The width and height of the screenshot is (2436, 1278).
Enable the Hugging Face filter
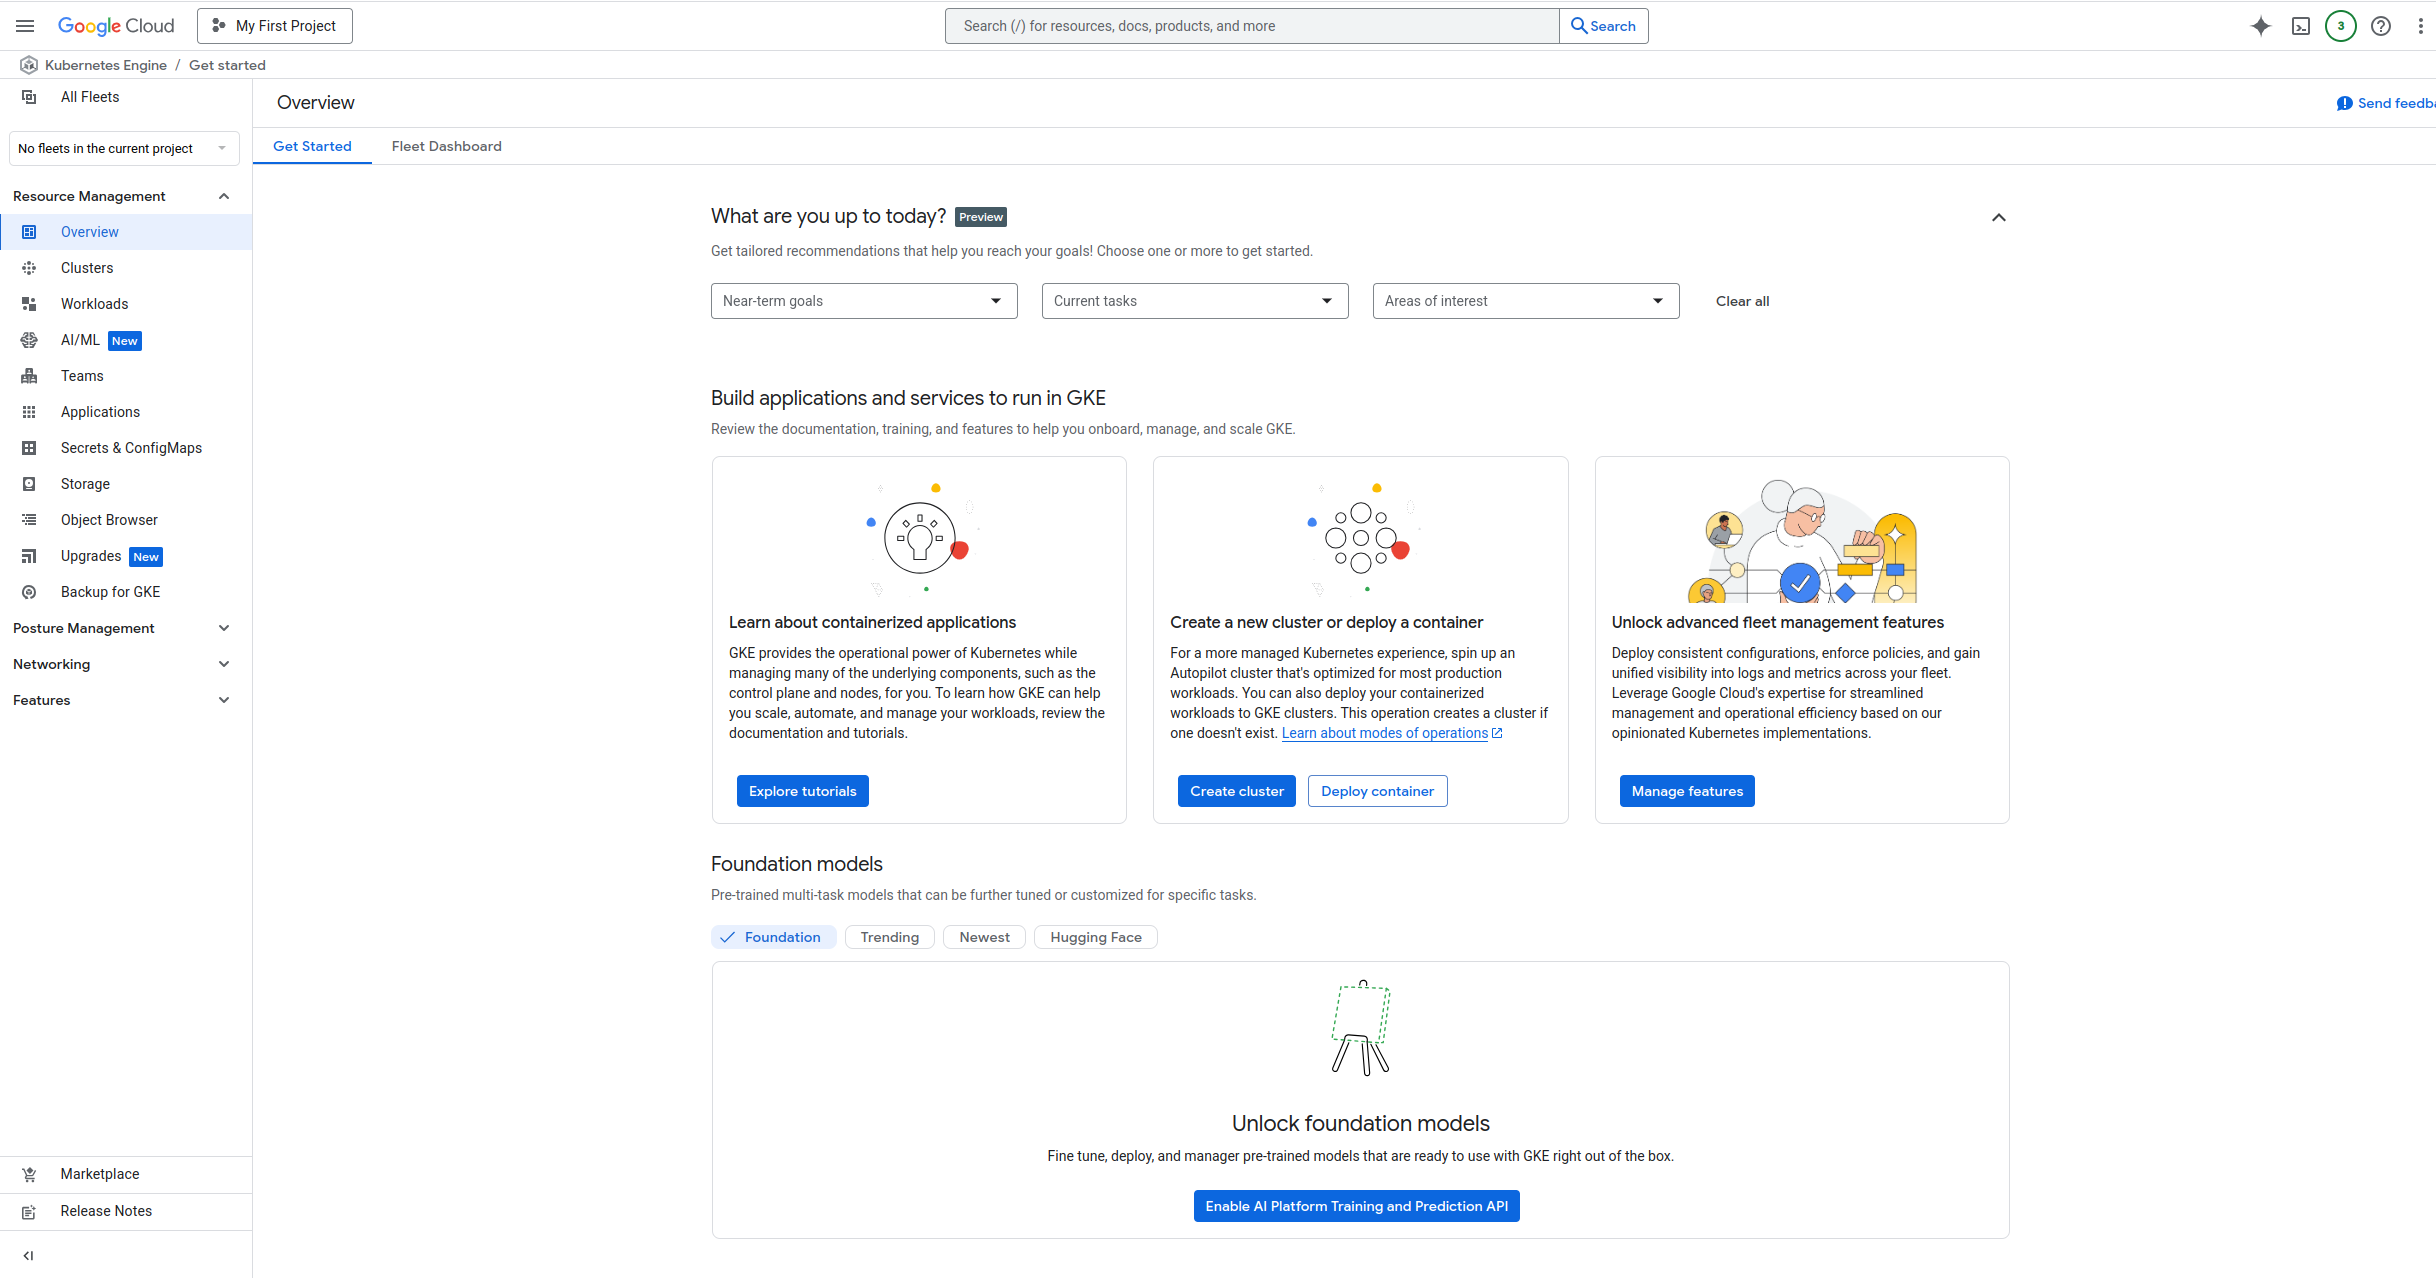[x=1095, y=937]
